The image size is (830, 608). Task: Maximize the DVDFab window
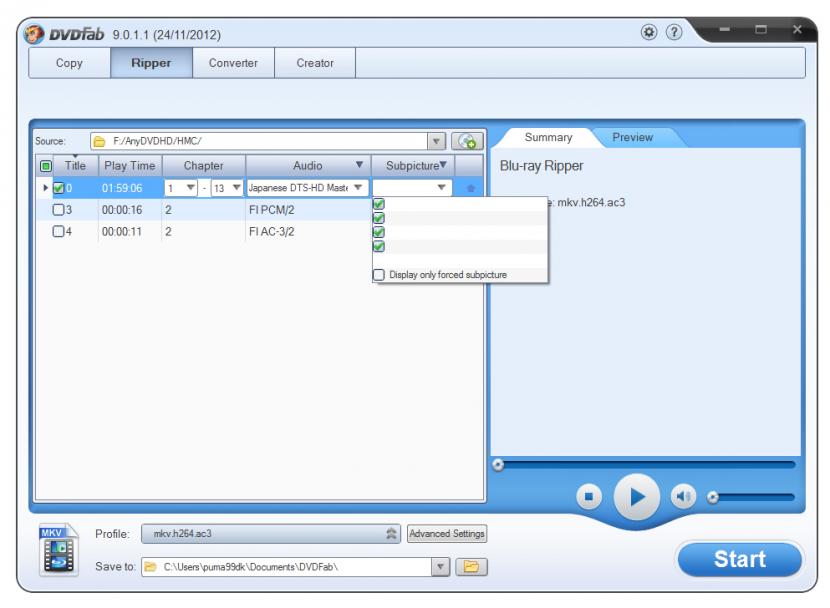pyautogui.click(x=761, y=30)
